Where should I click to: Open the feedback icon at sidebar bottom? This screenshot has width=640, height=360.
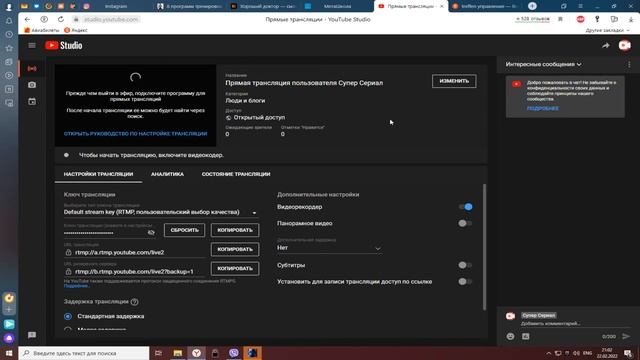pos(32,335)
